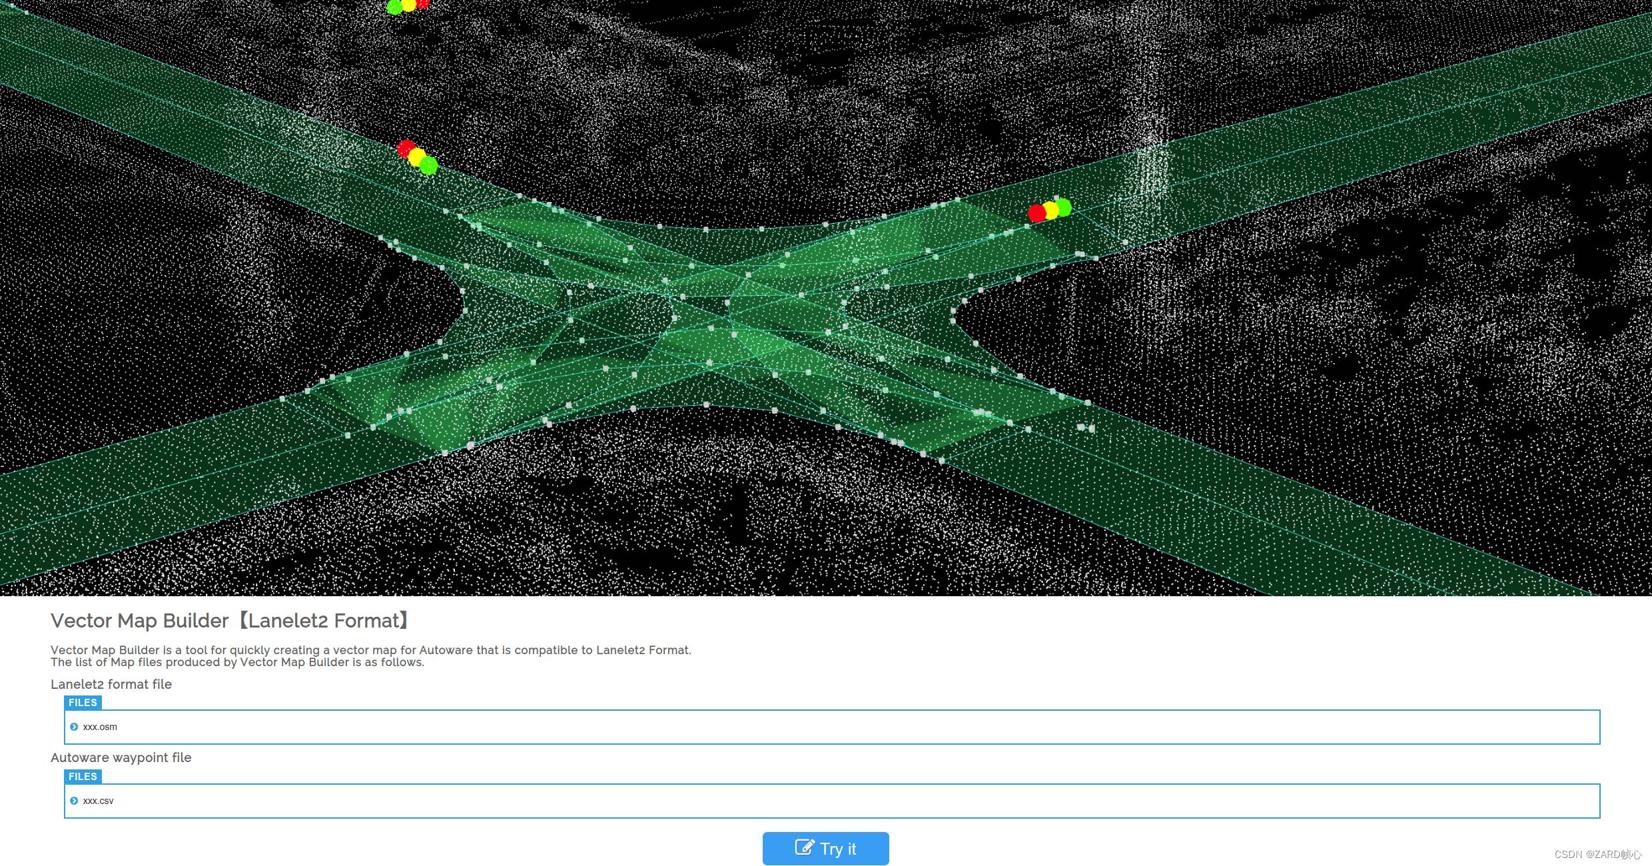Open the xxx.csv file entry
Image resolution: width=1652 pixels, height=866 pixels.
[98, 801]
